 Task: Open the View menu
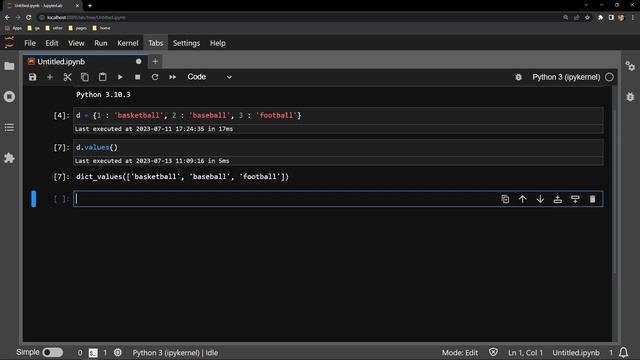[76, 43]
